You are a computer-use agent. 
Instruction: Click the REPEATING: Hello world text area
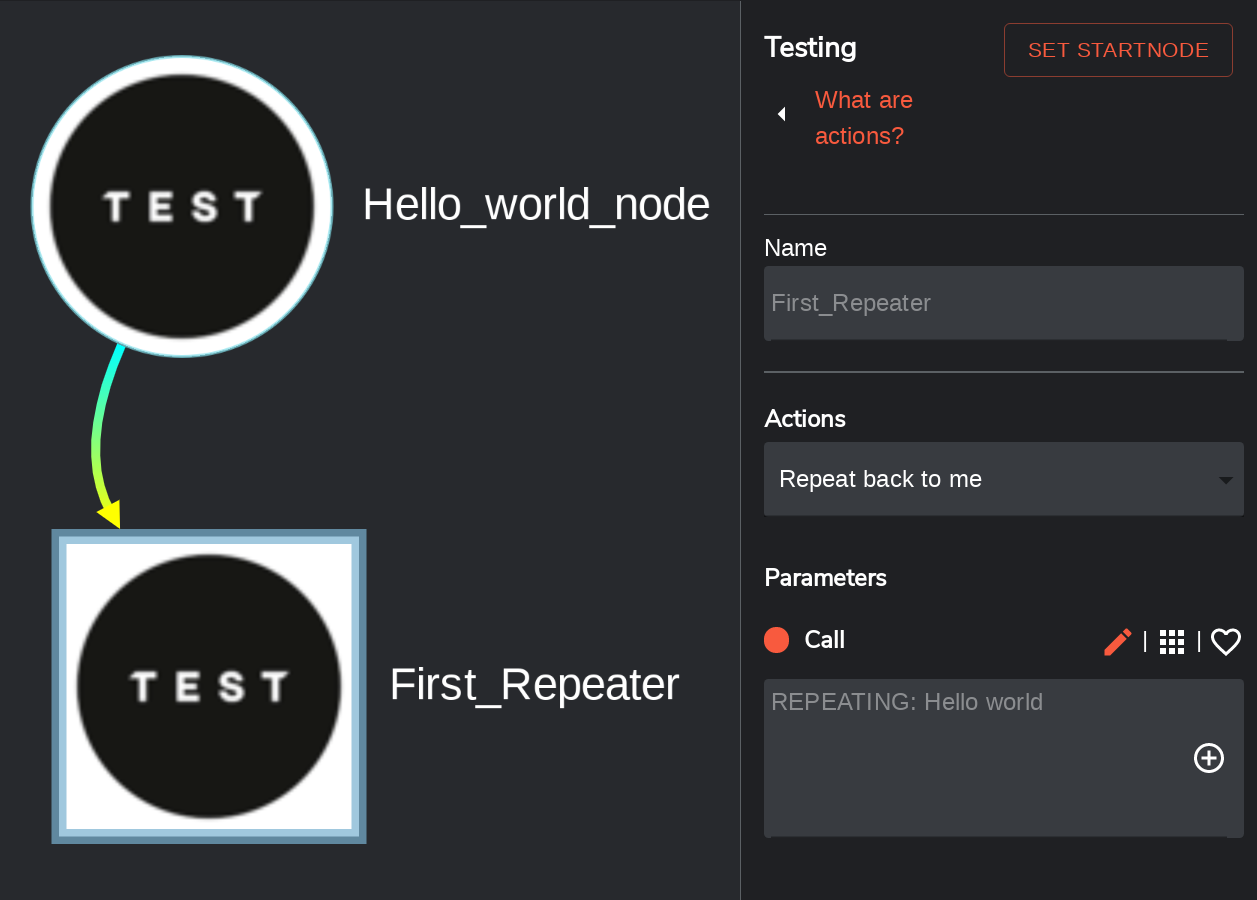pos(1003,758)
